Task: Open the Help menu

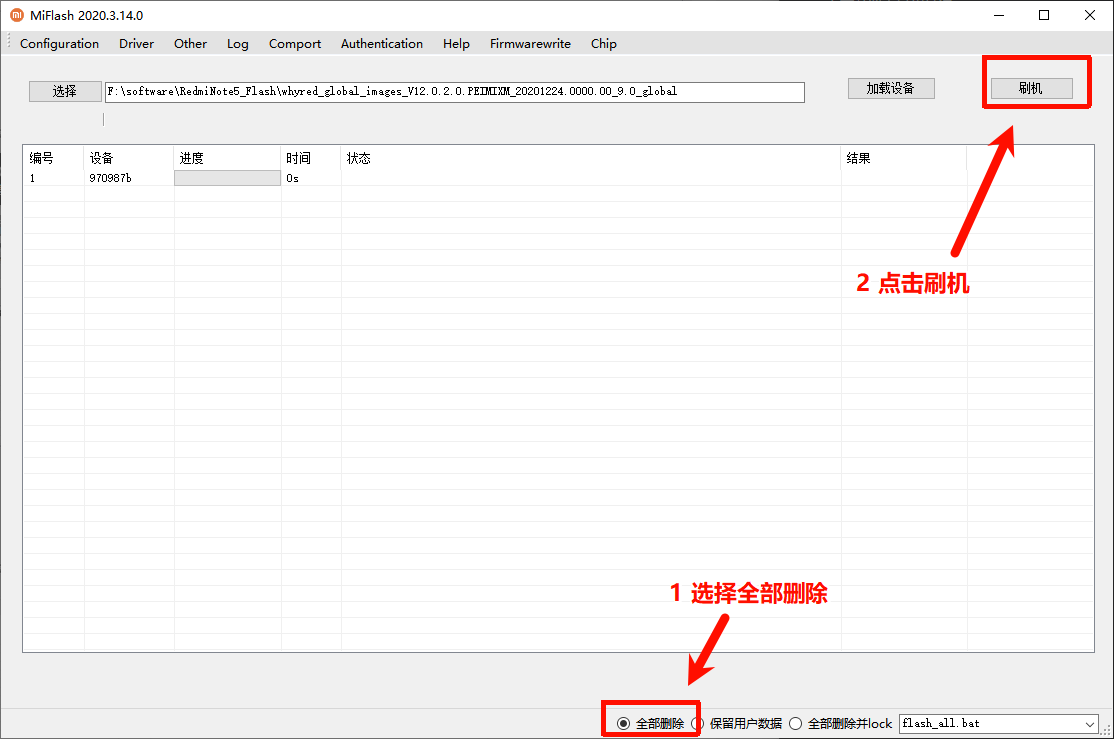Action: (x=456, y=44)
